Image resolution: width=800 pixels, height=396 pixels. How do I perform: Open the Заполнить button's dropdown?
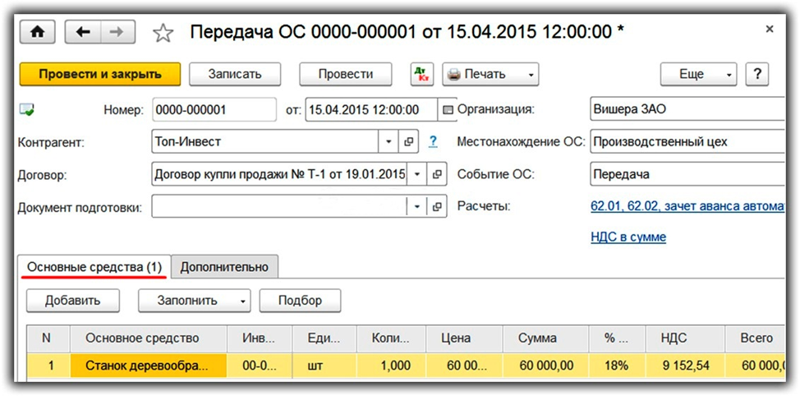click(243, 301)
